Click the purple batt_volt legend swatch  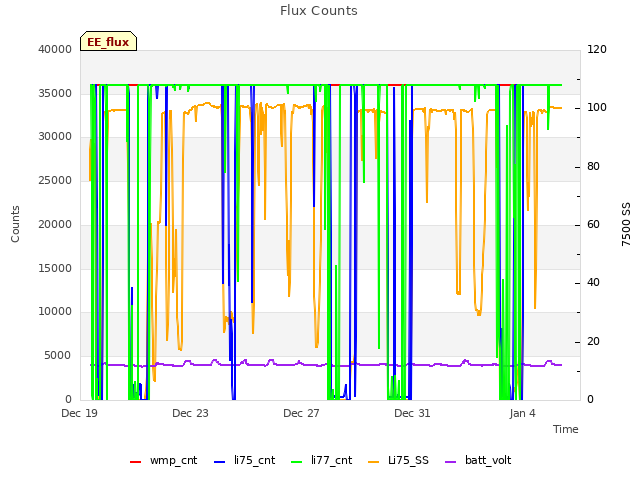450,462
